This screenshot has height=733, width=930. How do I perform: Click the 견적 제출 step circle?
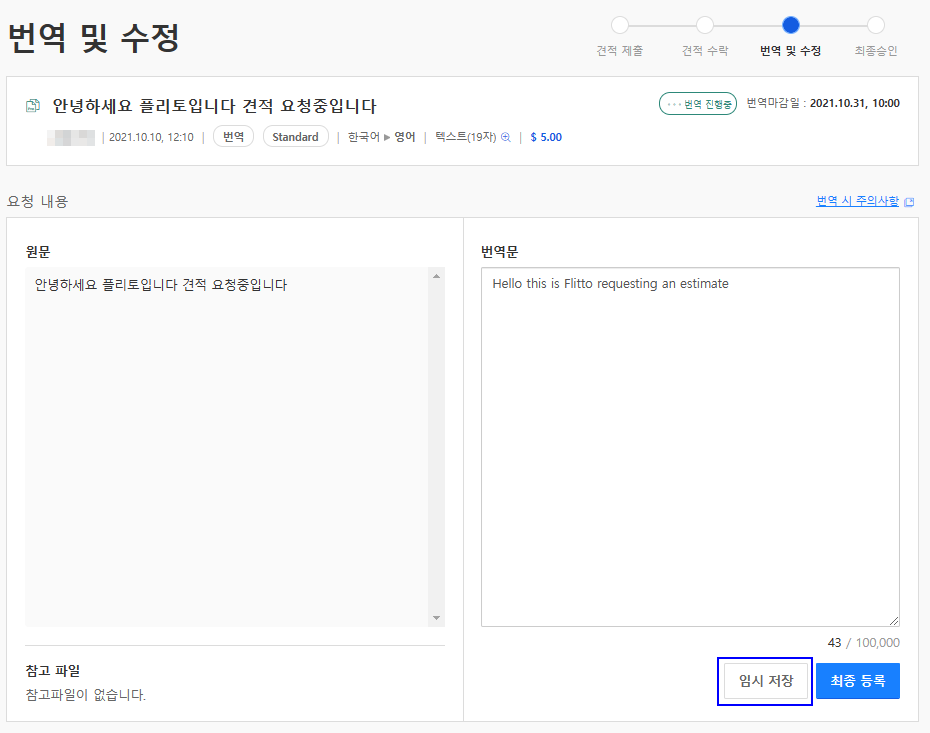point(620,25)
